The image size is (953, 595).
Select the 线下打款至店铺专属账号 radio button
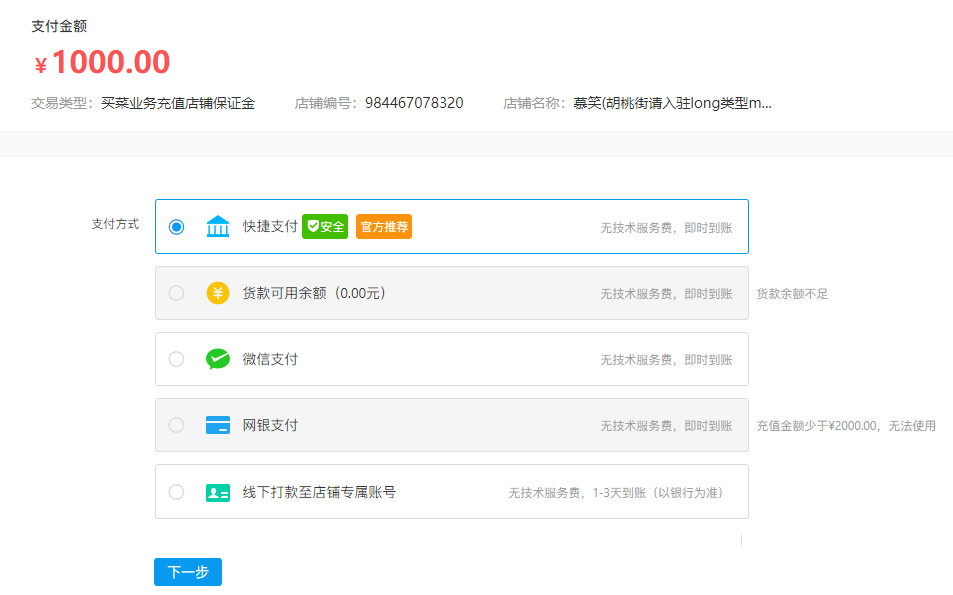[x=177, y=492]
